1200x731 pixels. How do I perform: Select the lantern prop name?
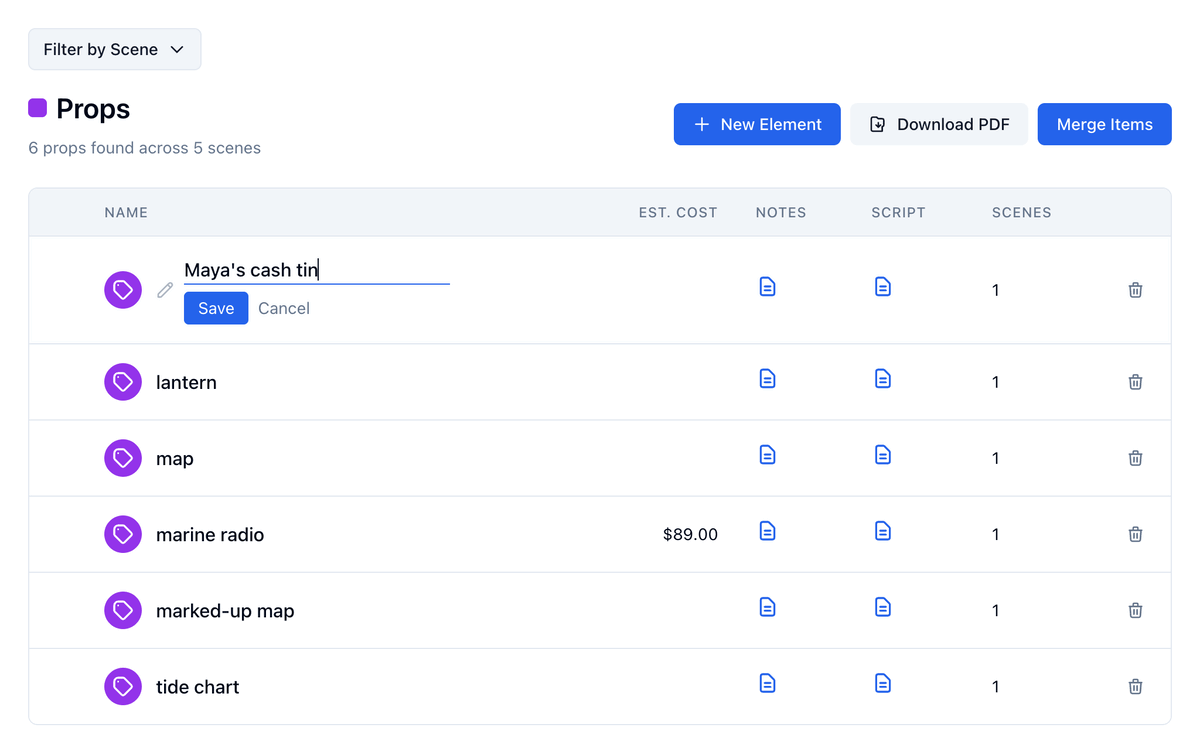coord(186,382)
